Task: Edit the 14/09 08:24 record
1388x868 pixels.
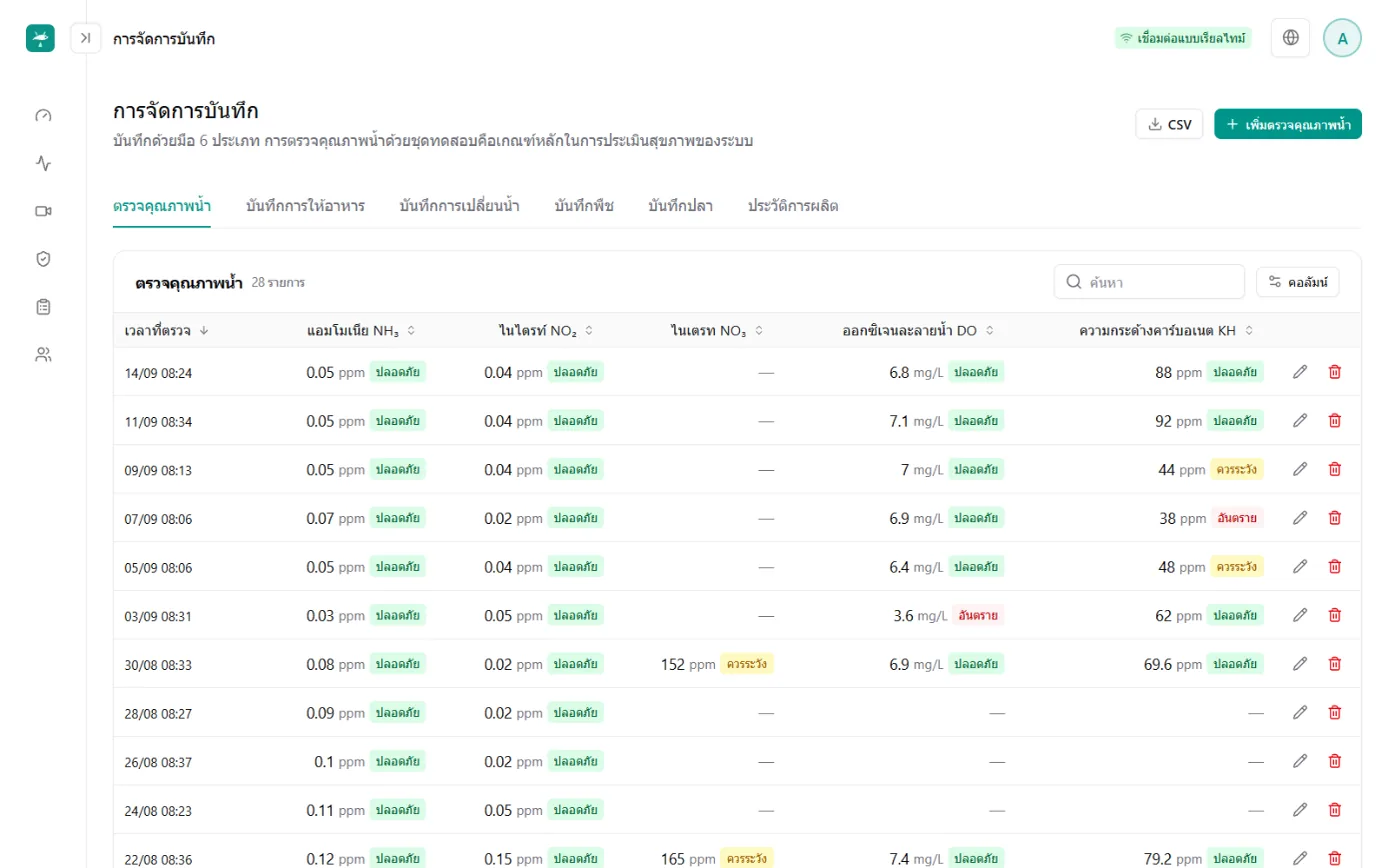Action: click(1300, 372)
